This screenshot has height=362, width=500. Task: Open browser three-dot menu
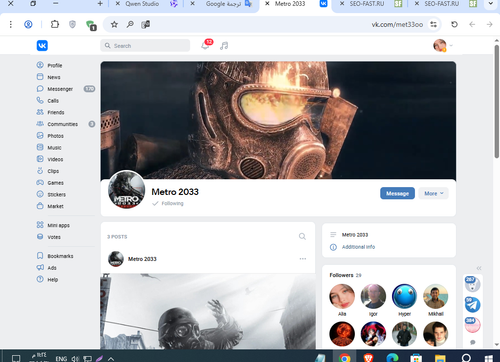point(11,24)
